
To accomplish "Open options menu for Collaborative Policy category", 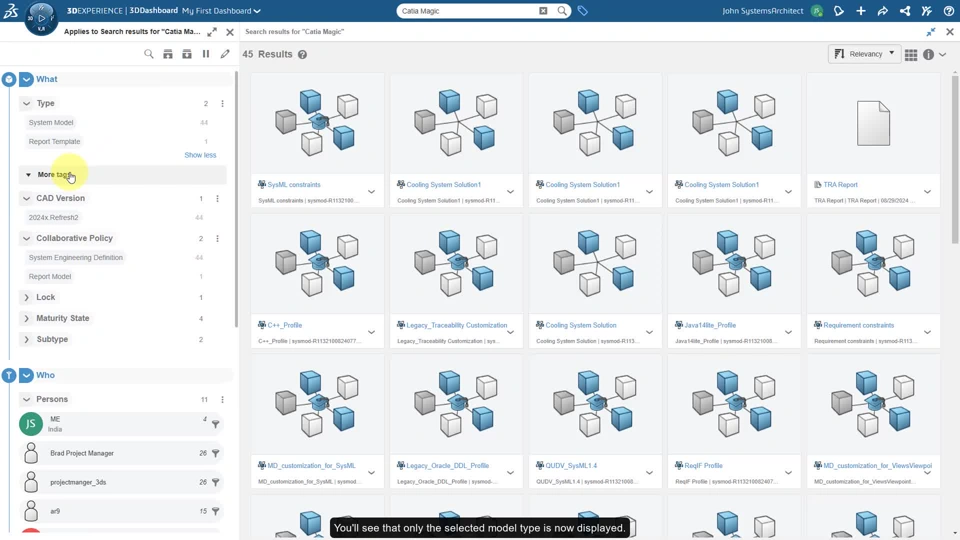I will click(217, 238).
